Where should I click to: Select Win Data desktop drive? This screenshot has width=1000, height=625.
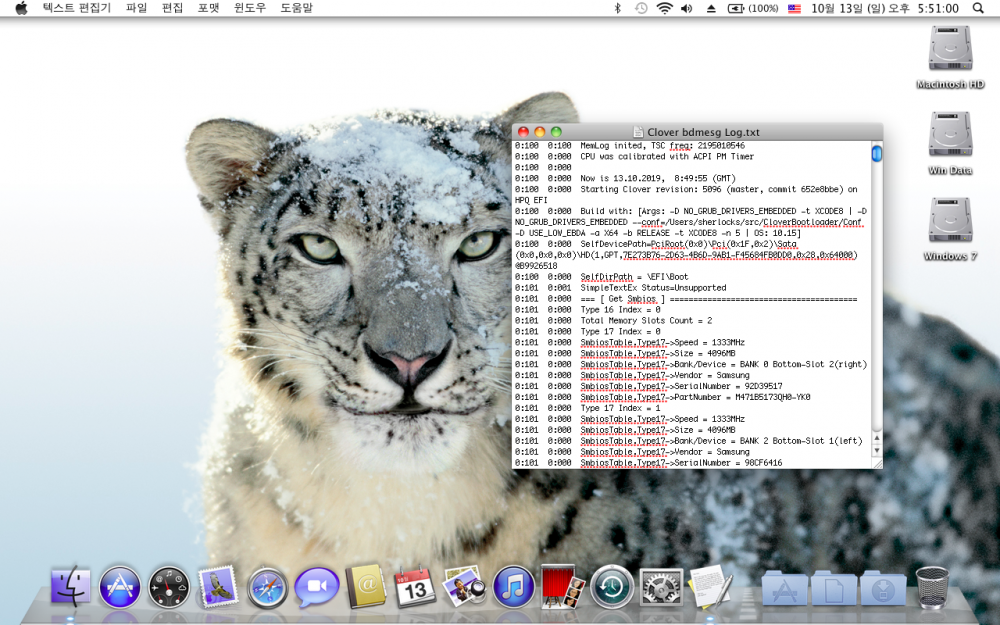pos(950,143)
